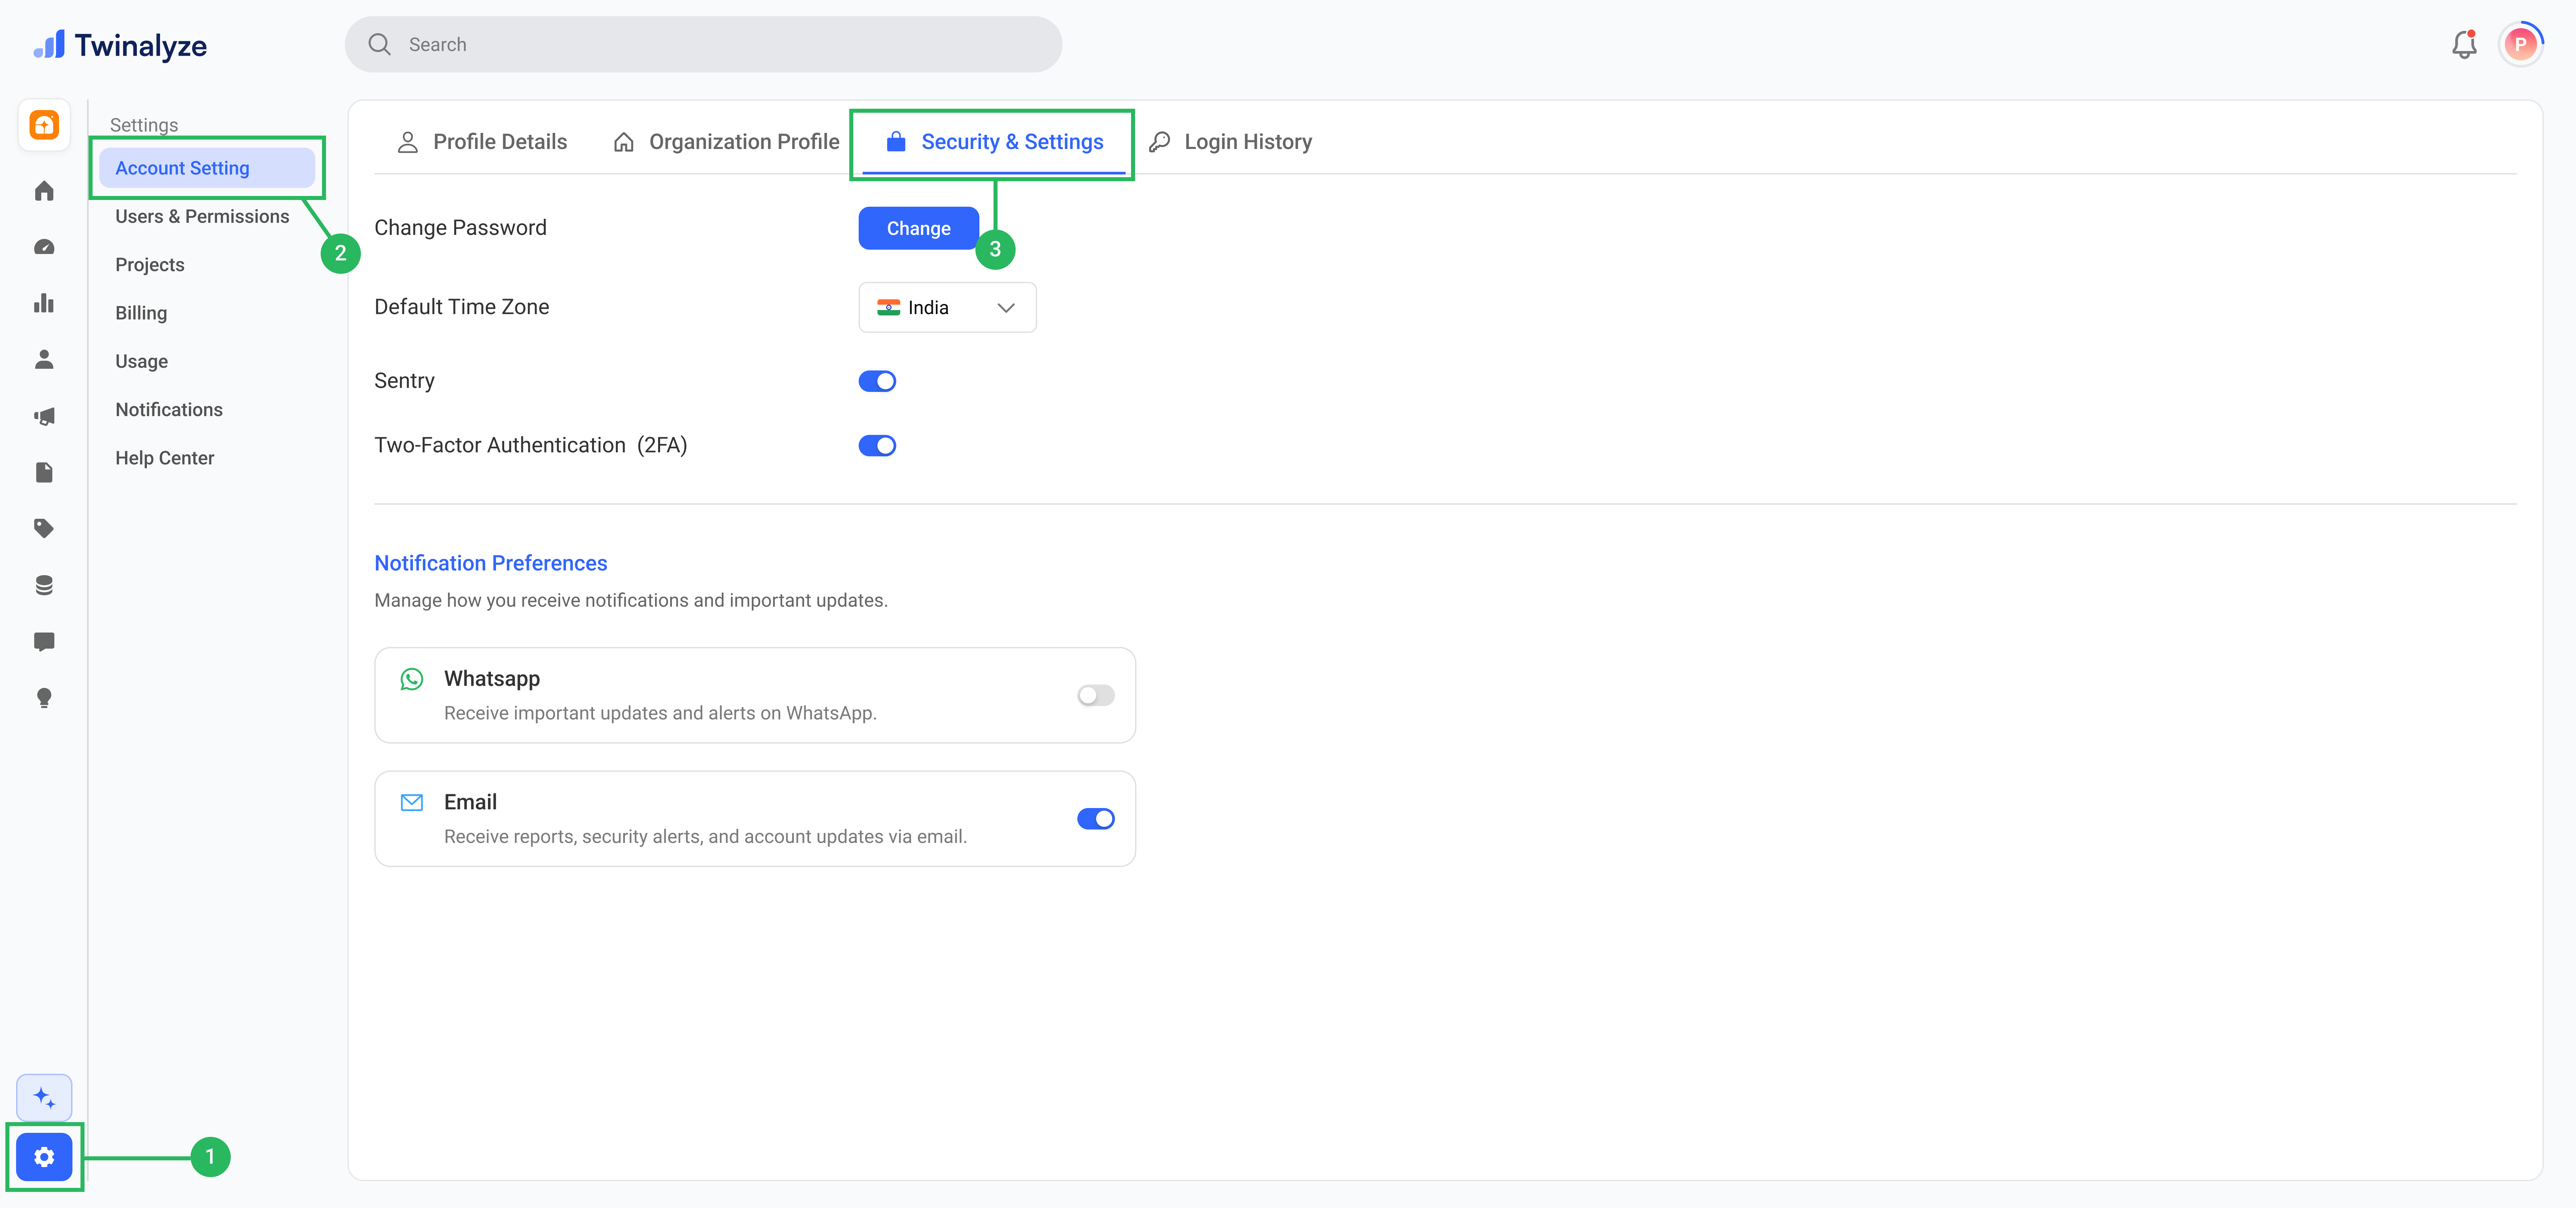Open the dashboard gauge sidebar icon
The image size is (2576, 1208).
click(x=44, y=247)
